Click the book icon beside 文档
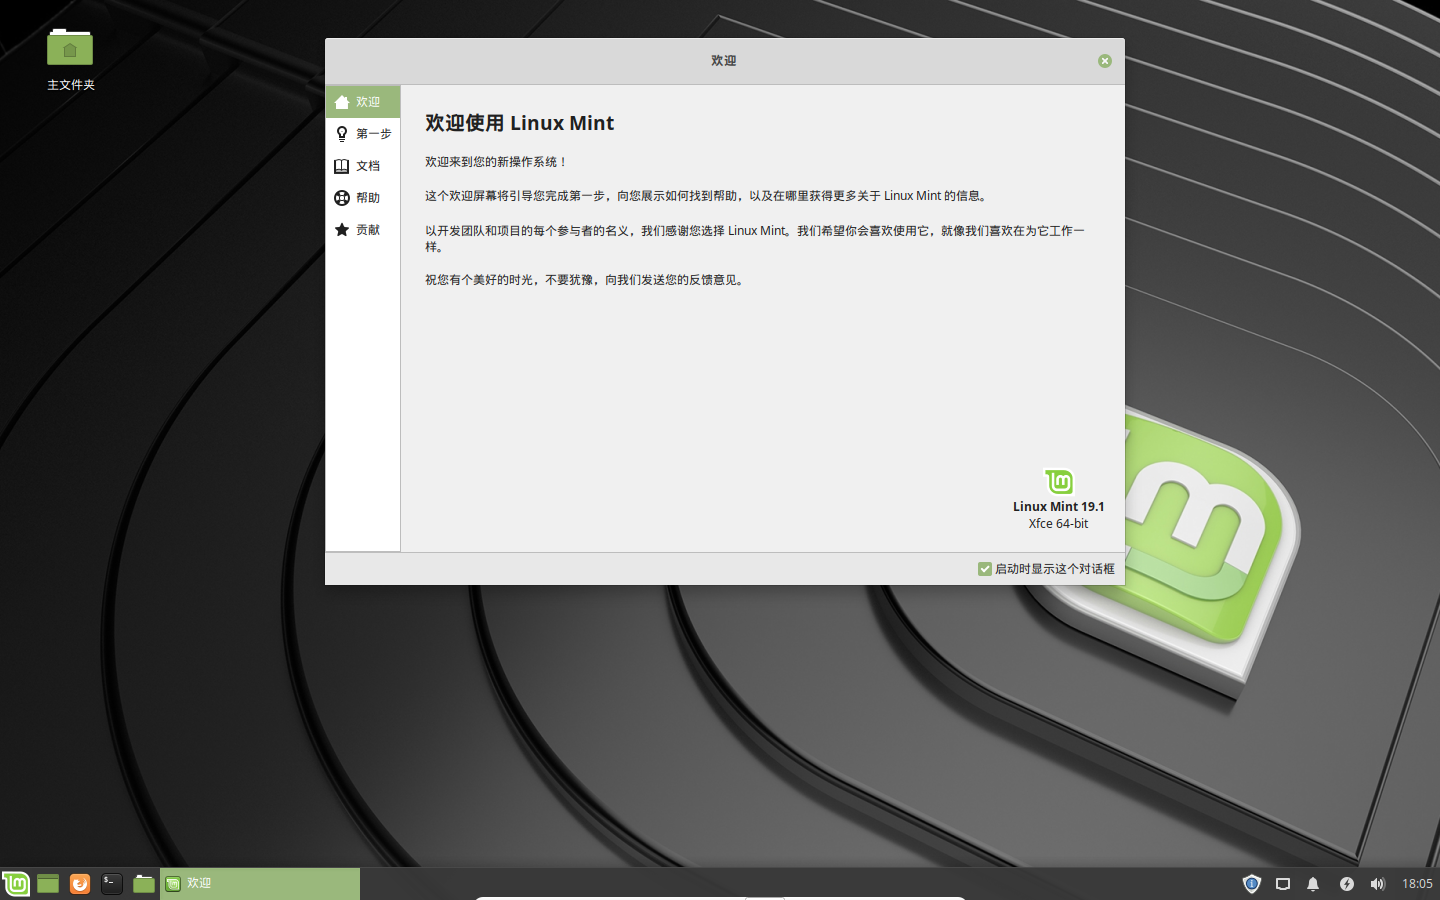The height and width of the screenshot is (900, 1440). (342, 165)
